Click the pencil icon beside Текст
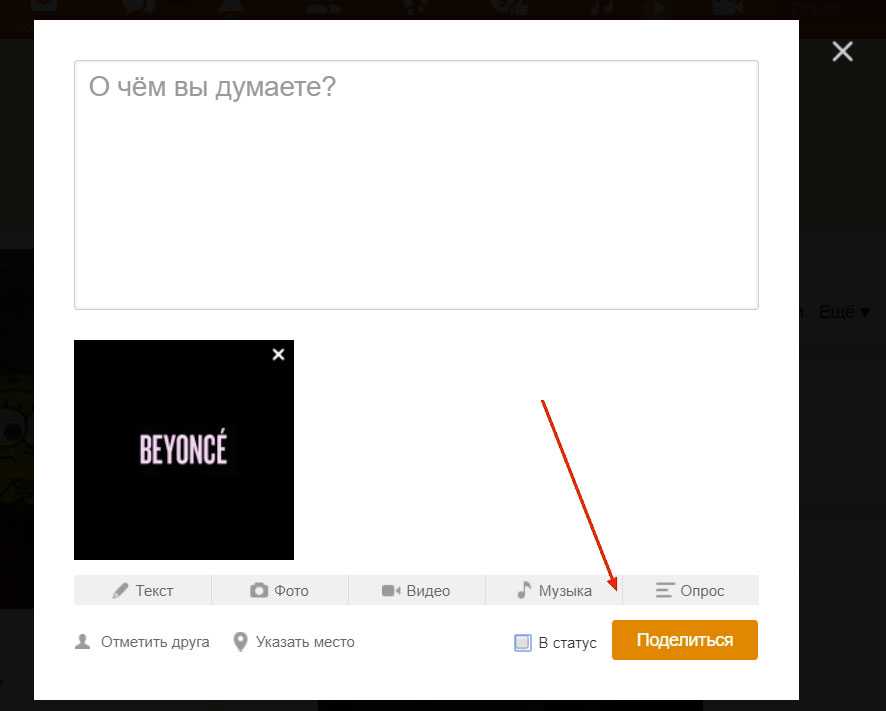 (x=121, y=591)
